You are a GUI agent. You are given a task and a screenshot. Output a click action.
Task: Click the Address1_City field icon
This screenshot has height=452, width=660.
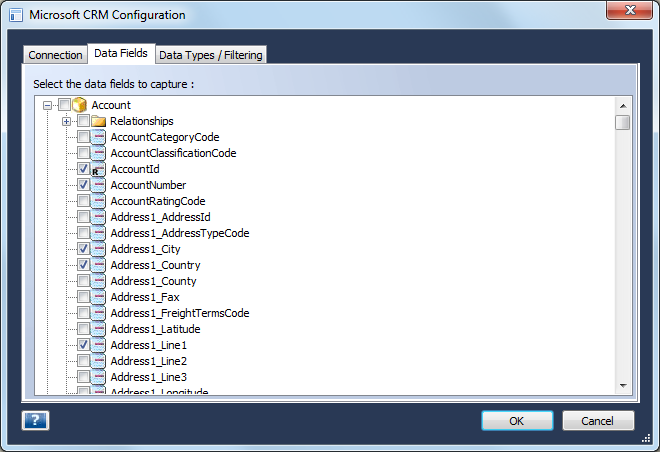coord(98,249)
